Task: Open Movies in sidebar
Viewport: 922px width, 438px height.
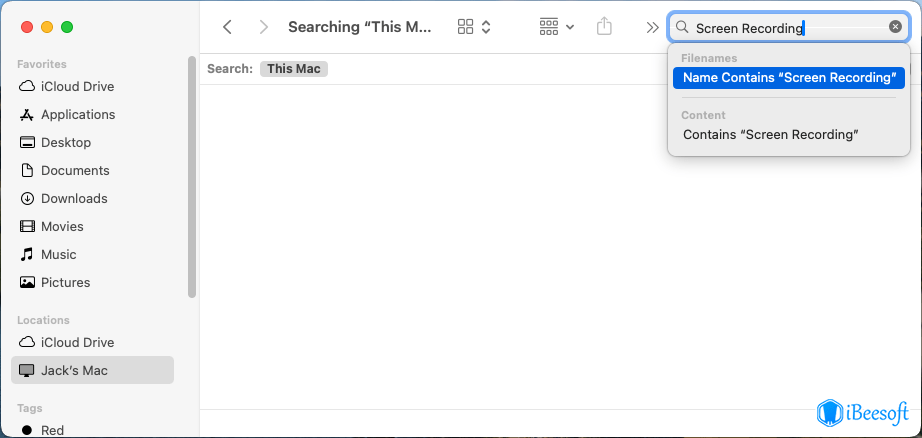Action: tap(62, 226)
